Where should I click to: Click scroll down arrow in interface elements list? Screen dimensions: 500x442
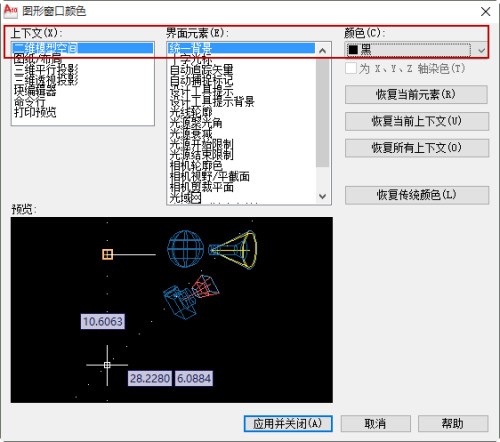click(322, 196)
